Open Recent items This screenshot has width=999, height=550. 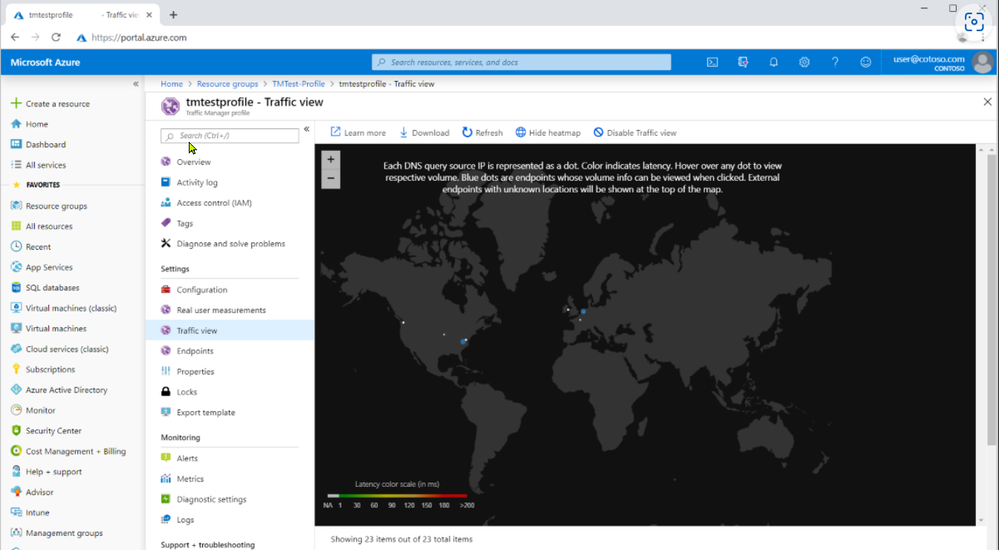(31, 247)
